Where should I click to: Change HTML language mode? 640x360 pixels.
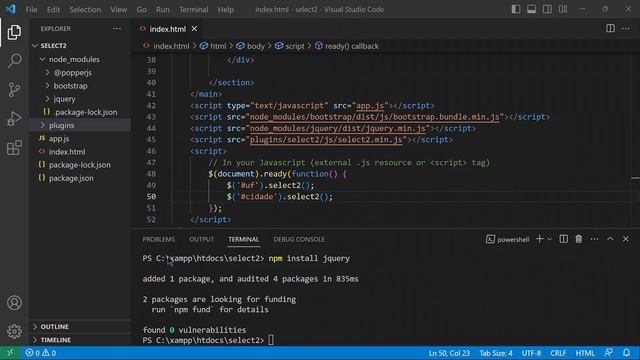(585, 353)
